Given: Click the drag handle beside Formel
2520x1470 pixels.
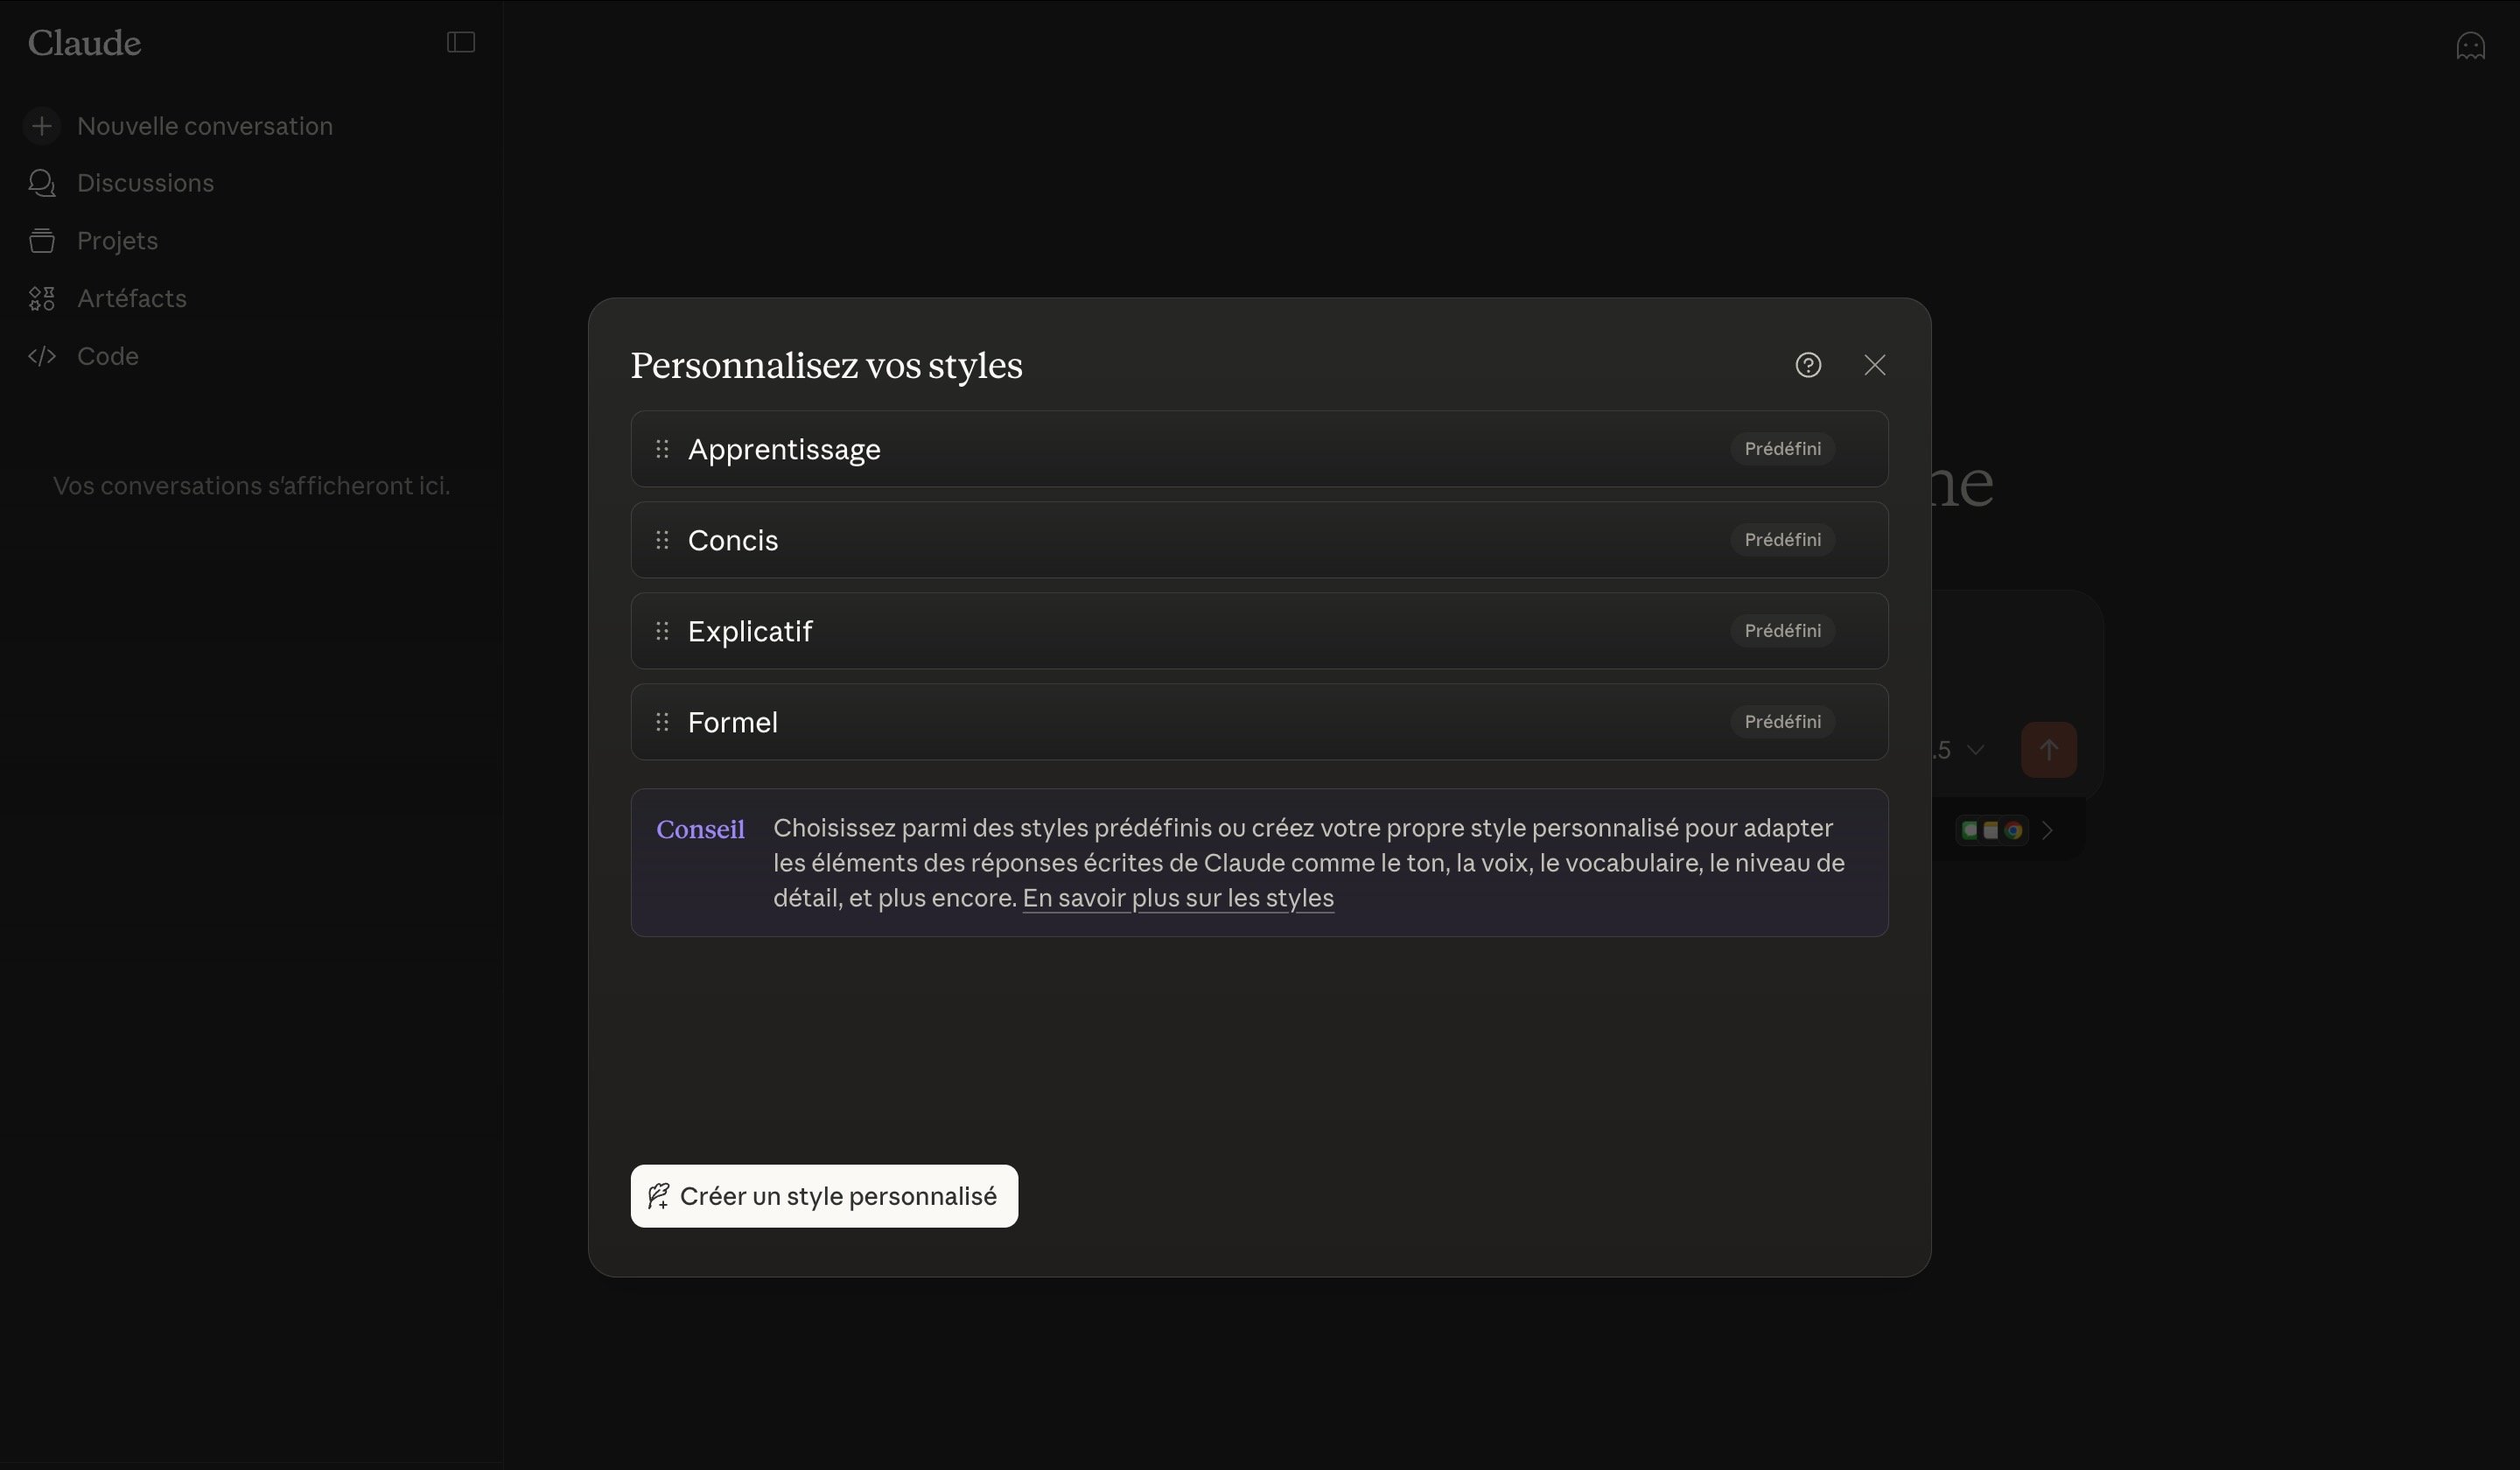Looking at the screenshot, I should click(x=662, y=722).
